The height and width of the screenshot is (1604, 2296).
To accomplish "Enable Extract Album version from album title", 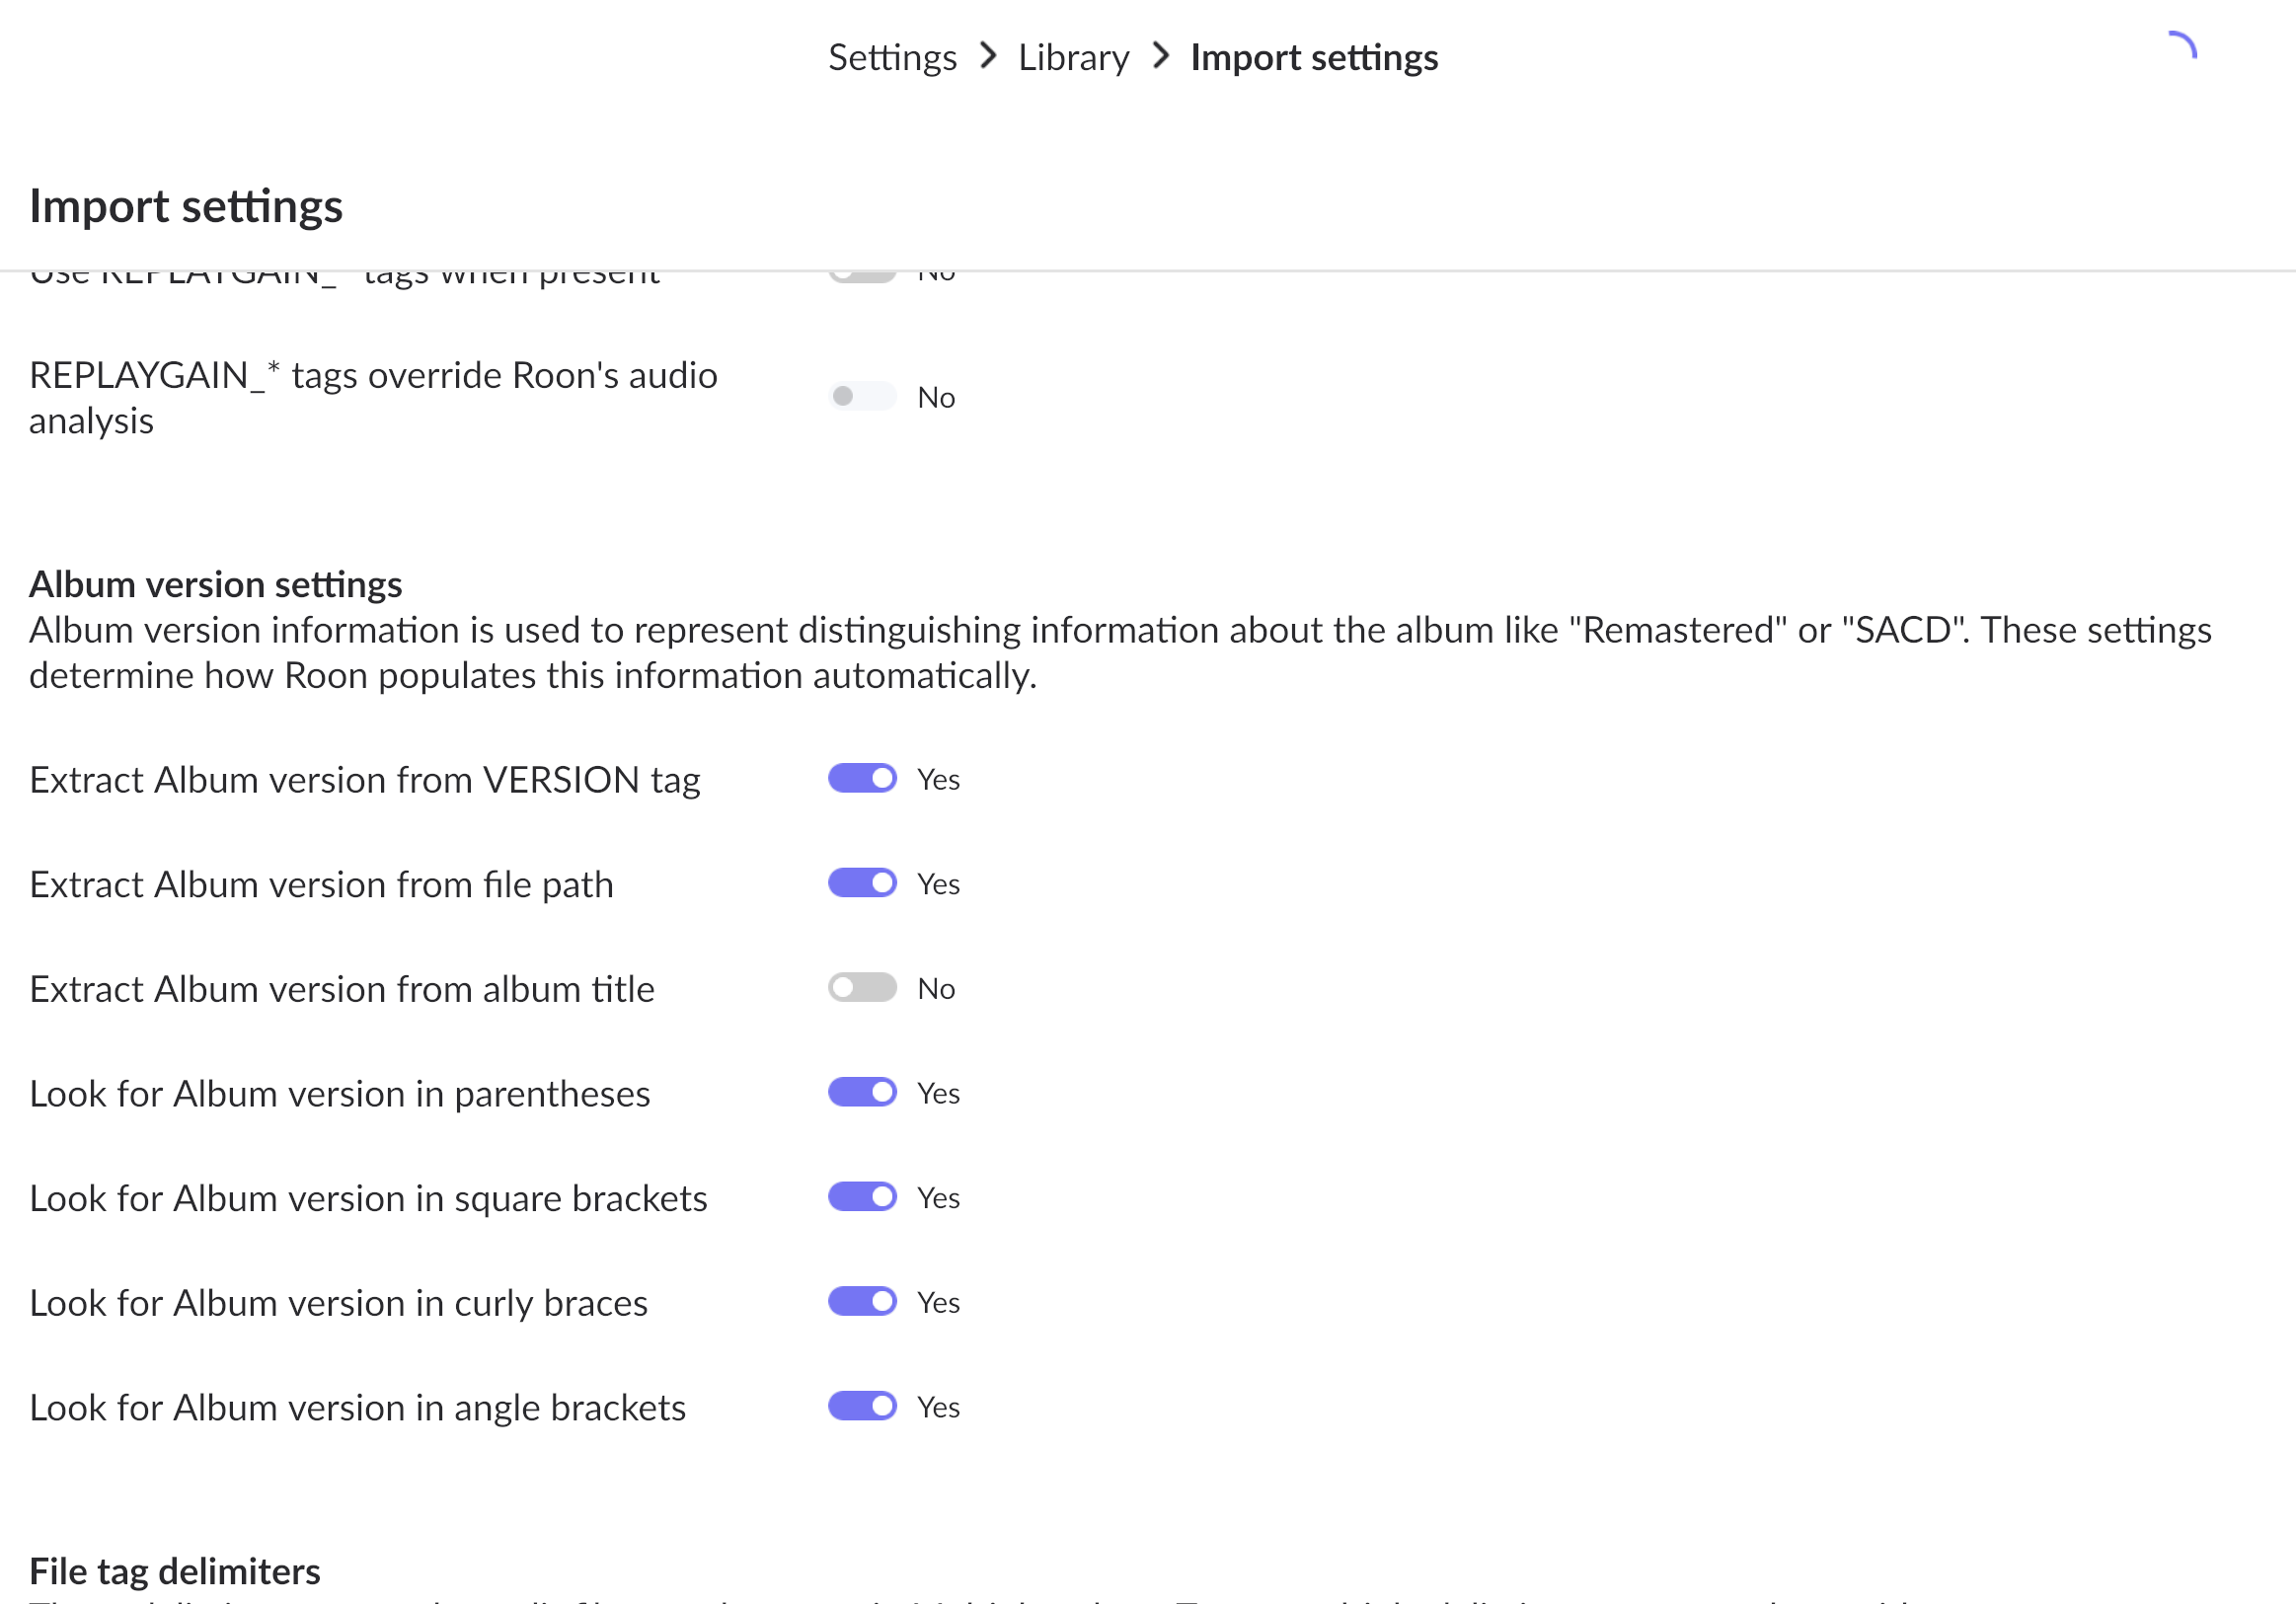I will [x=861, y=988].
